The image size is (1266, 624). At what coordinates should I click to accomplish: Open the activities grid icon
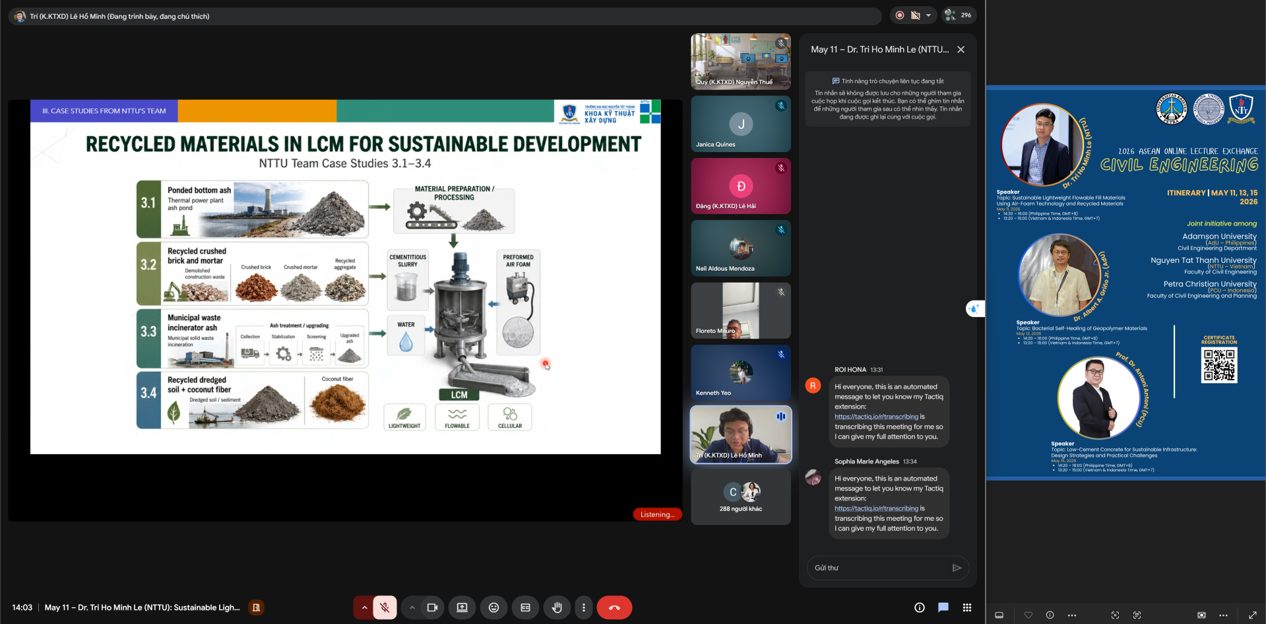click(967, 607)
